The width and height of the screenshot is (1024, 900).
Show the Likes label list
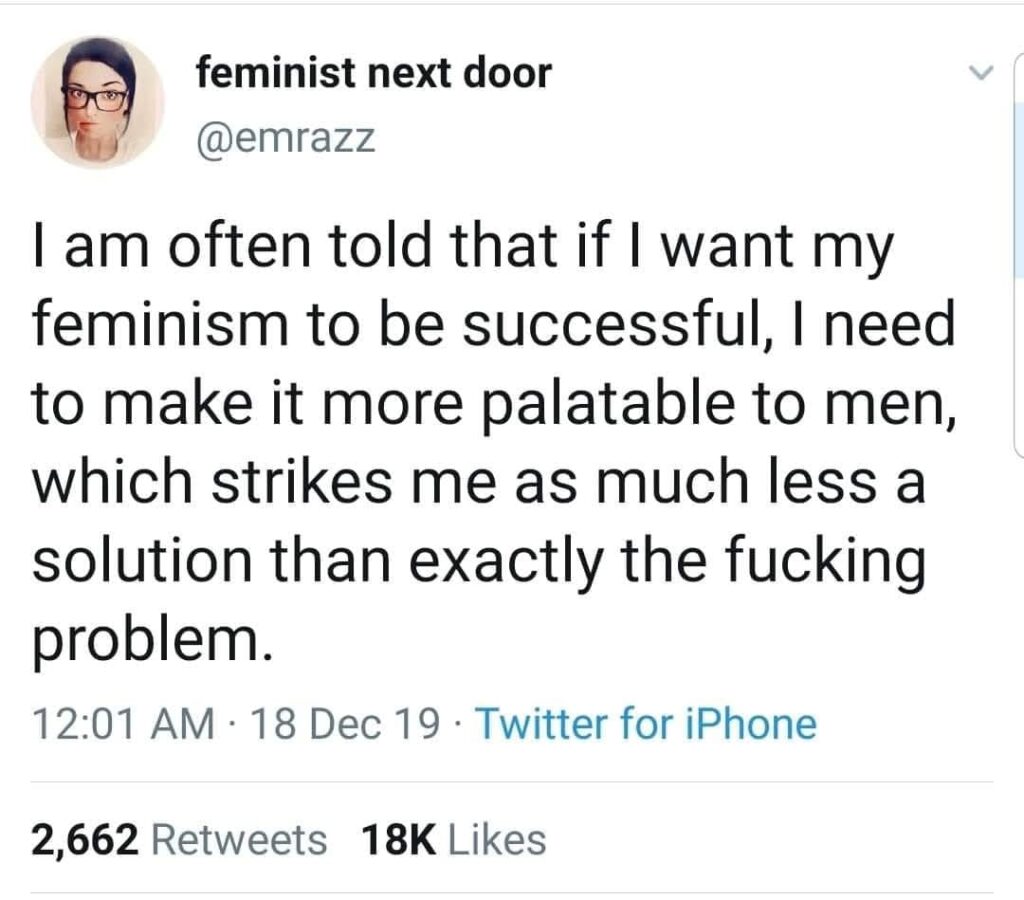[x=496, y=839]
